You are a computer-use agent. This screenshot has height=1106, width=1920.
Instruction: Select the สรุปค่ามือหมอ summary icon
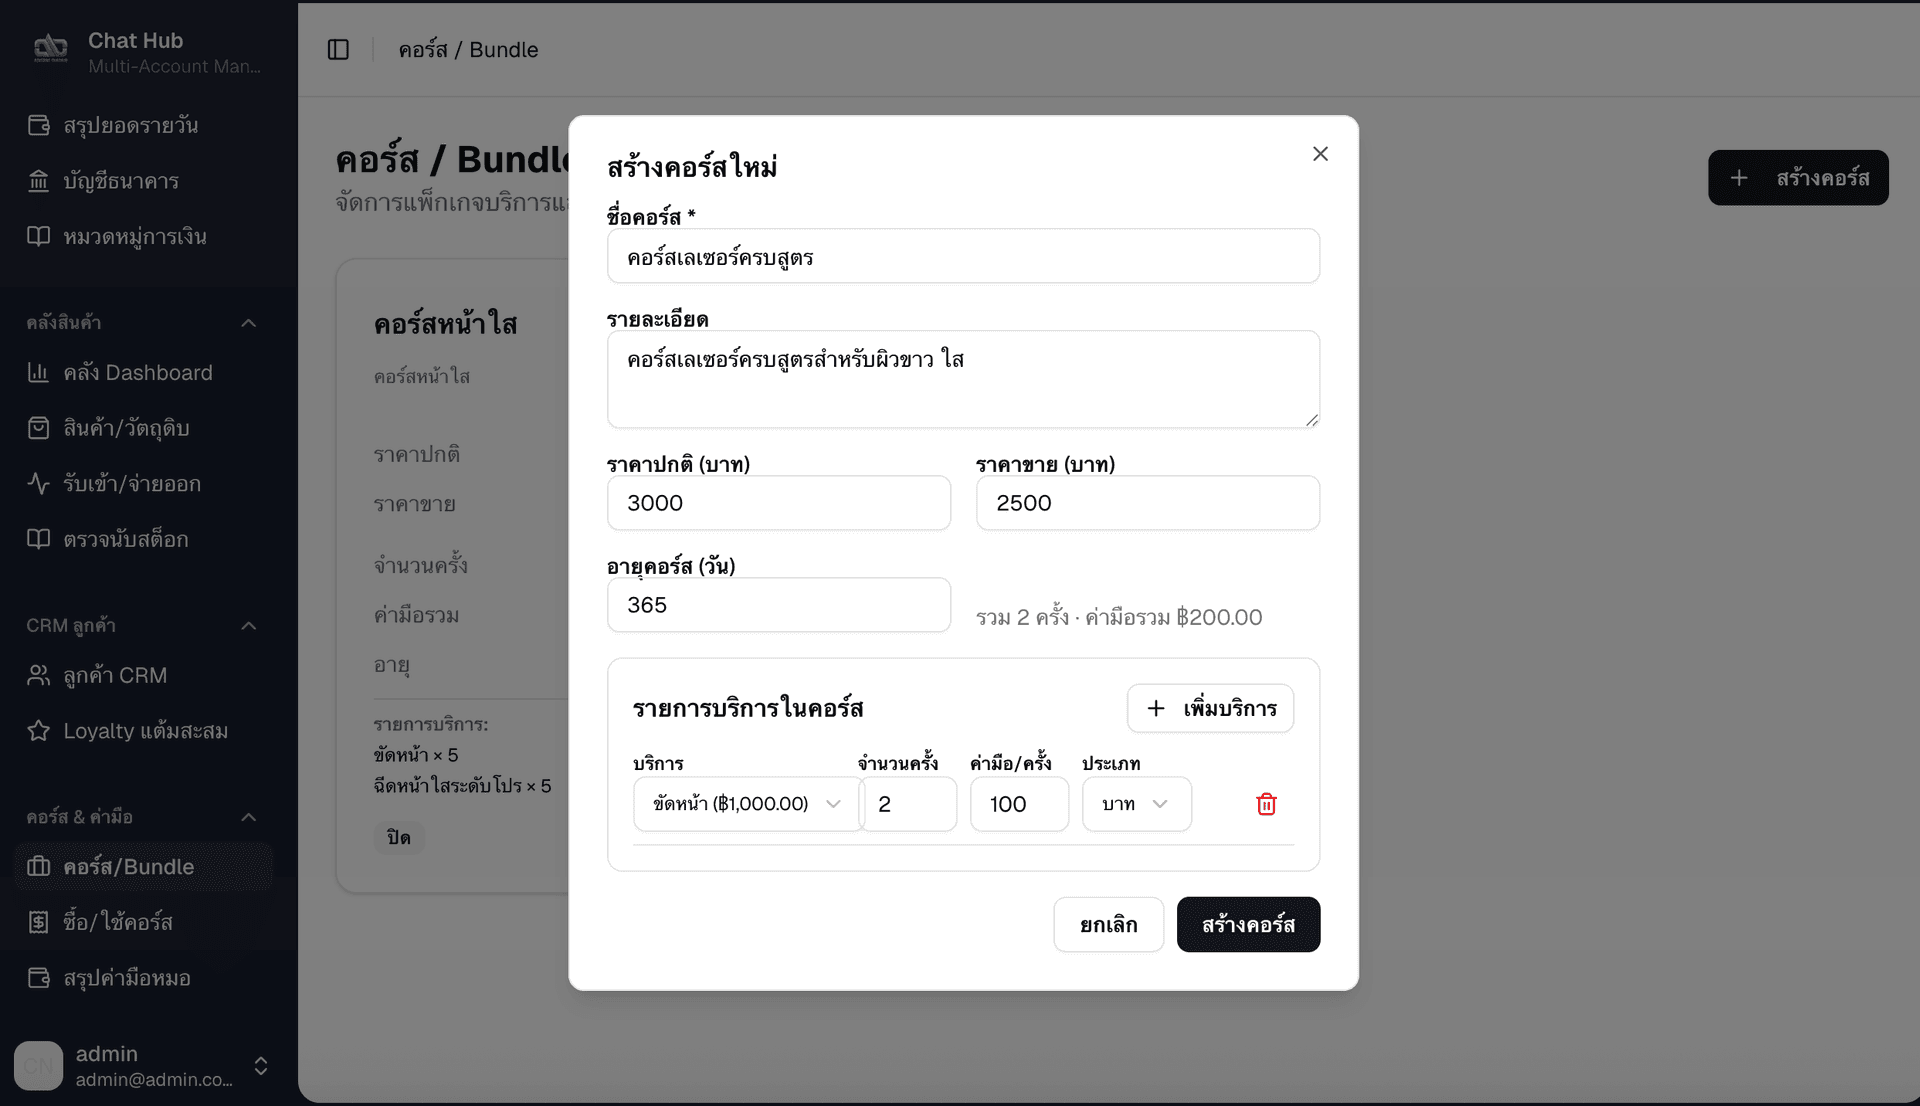click(x=38, y=978)
